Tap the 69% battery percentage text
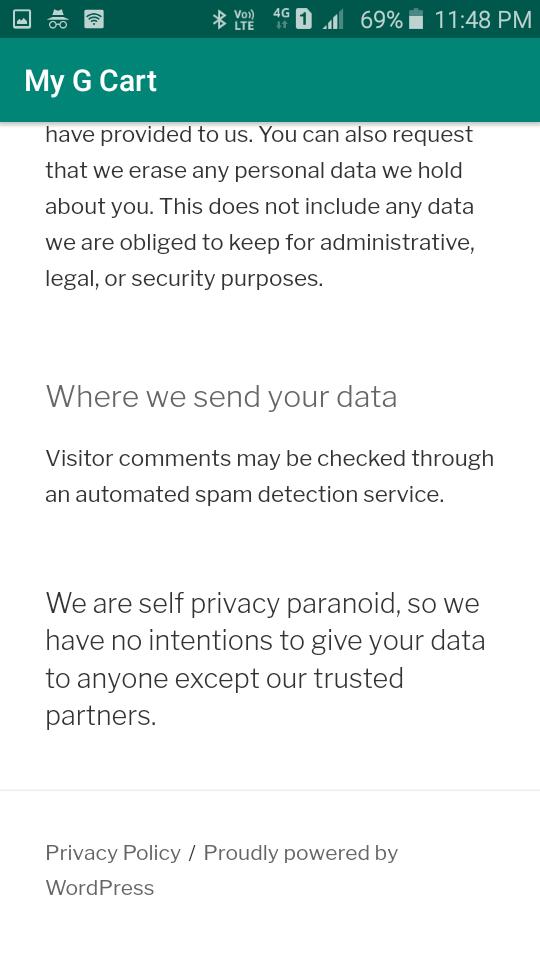Image resolution: width=540 pixels, height=960 pixels. coord(381,20)
